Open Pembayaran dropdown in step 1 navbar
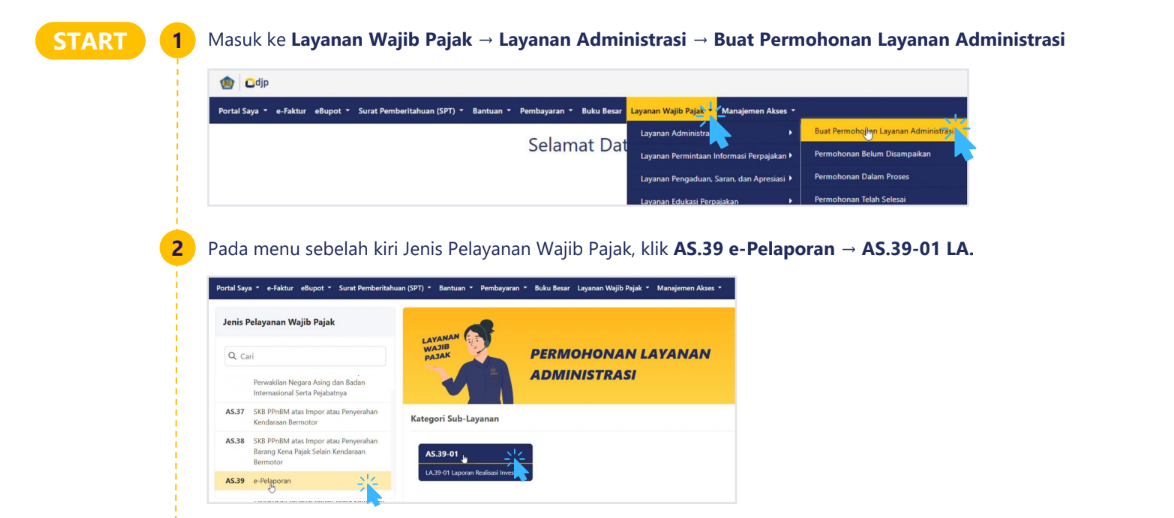Image resolution: width=1174 pixels, height=518 pixels. (547, 111)
